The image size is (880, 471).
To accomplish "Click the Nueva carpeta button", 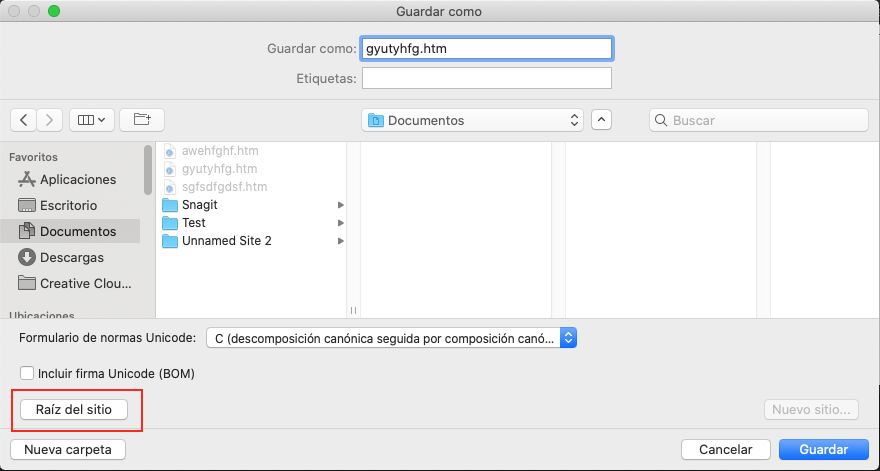I will [x=67, y=449].
